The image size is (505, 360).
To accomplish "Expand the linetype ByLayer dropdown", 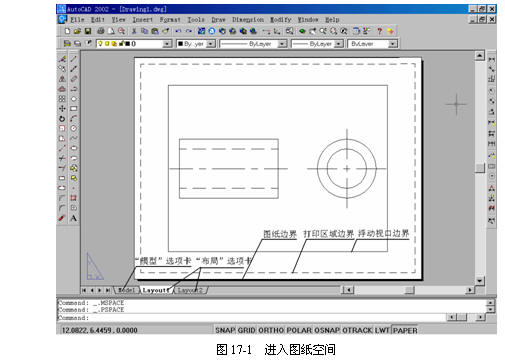I will click(x=282, y=44).
